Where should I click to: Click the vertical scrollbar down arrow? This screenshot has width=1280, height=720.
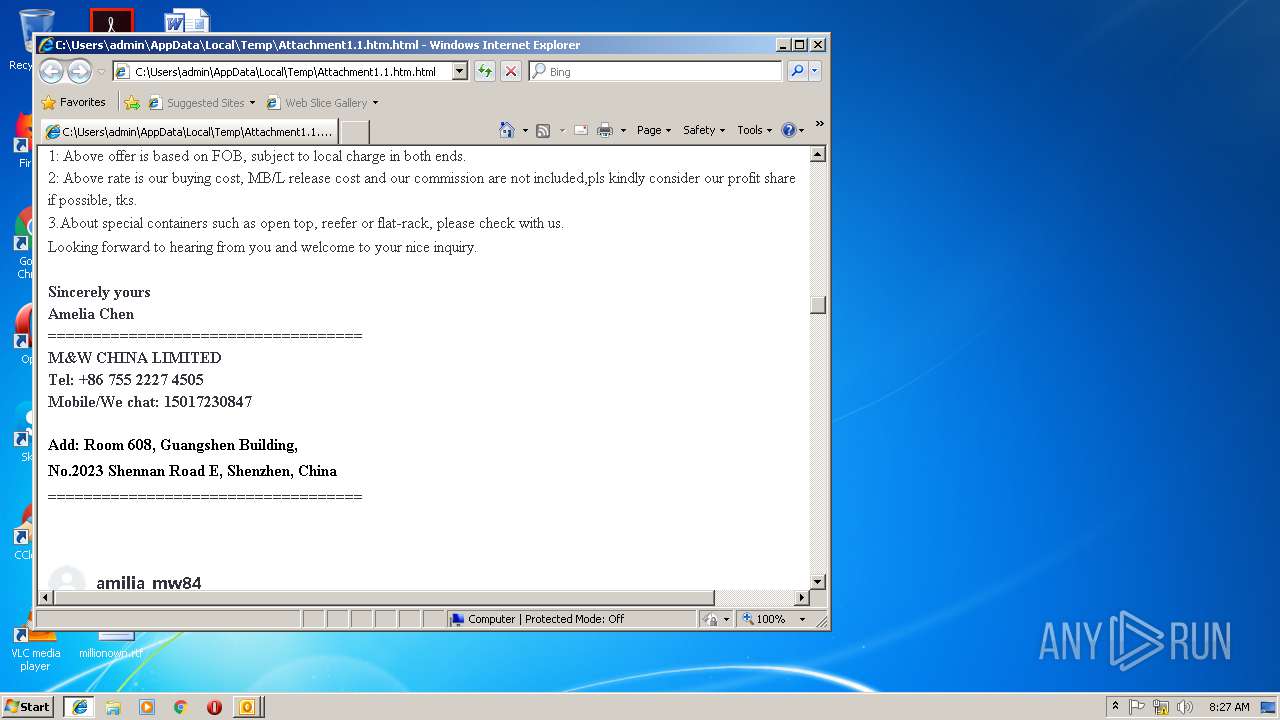[x=817, y=581]
